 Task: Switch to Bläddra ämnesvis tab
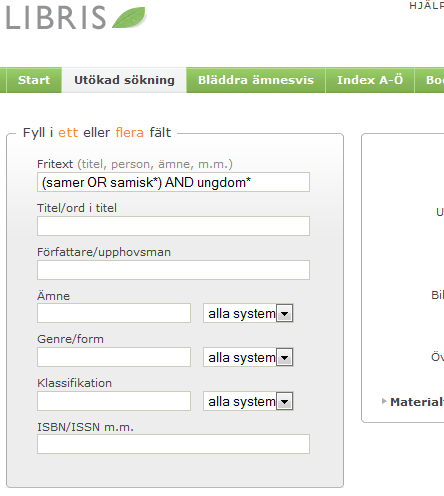tap(256, 80)
